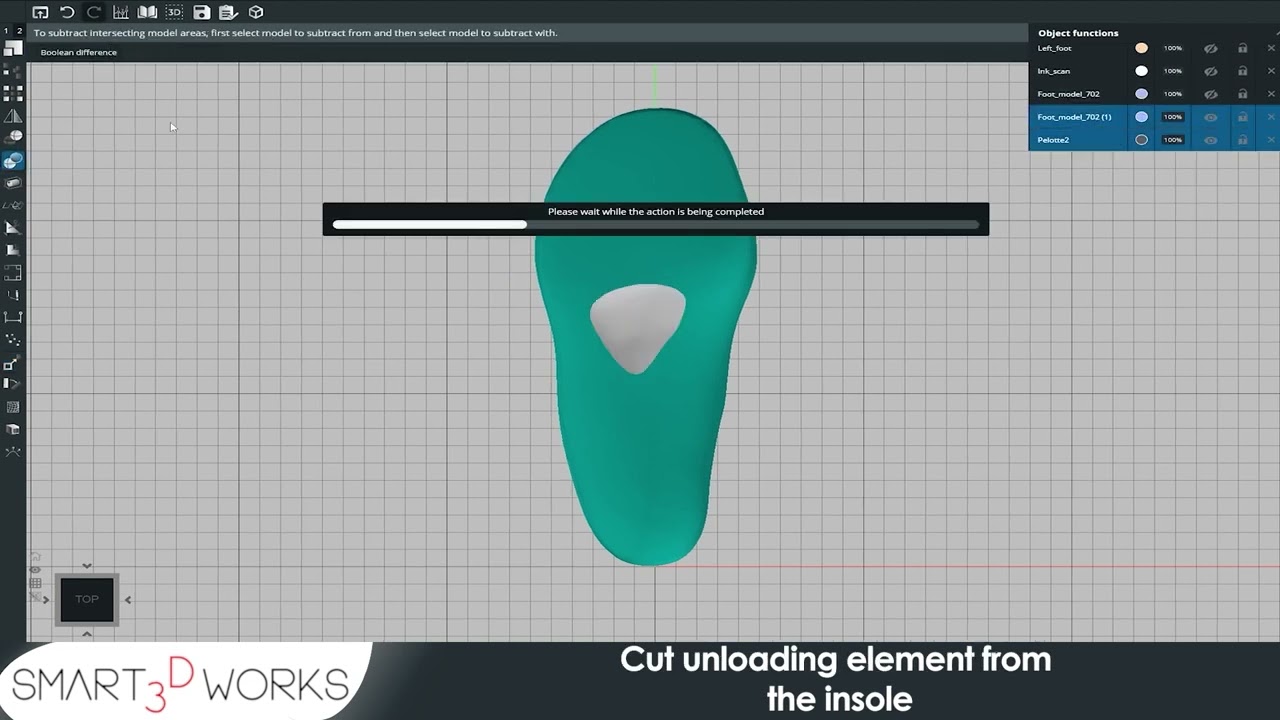The height and width of the screenshot is (720, 1280).
Task: Select the Ink_scan object row
Action: pos(1154,71)
